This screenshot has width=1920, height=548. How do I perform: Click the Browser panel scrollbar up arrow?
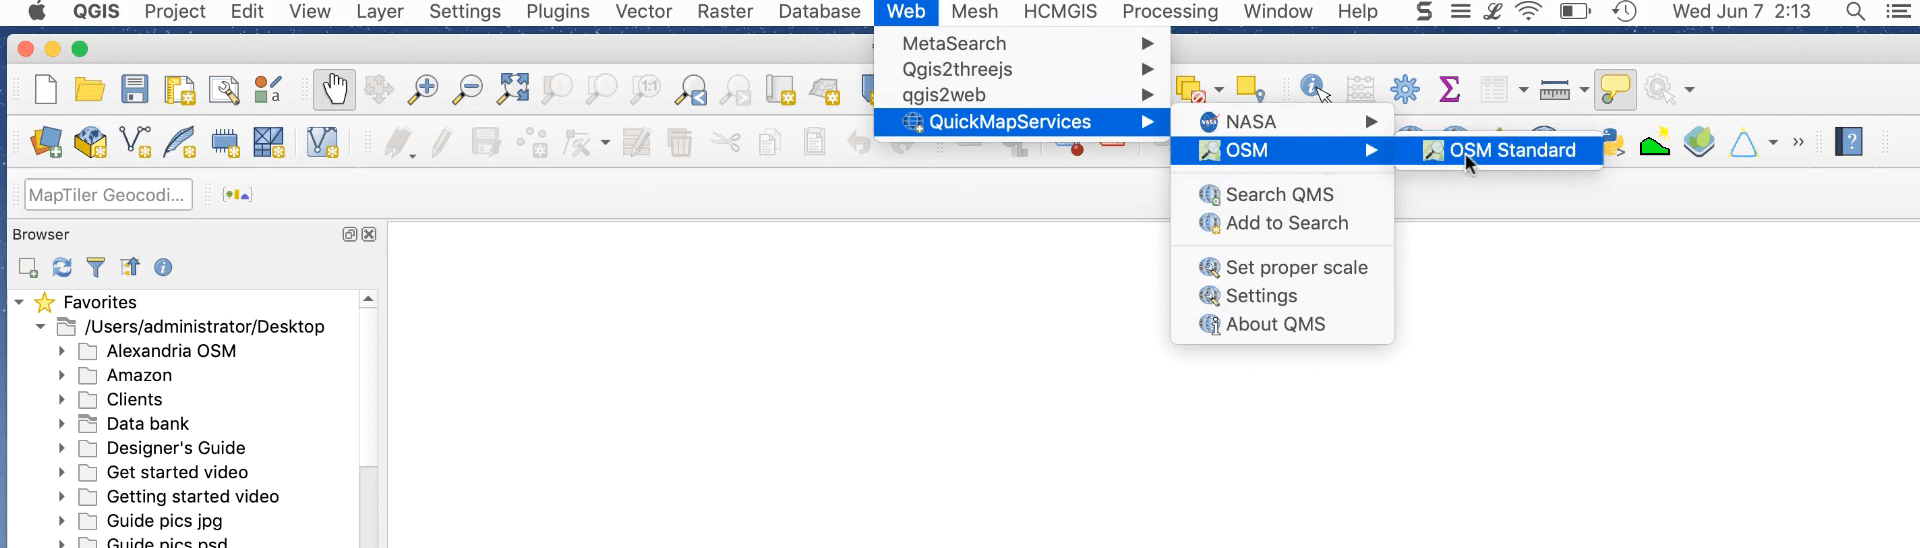[368, 299]
